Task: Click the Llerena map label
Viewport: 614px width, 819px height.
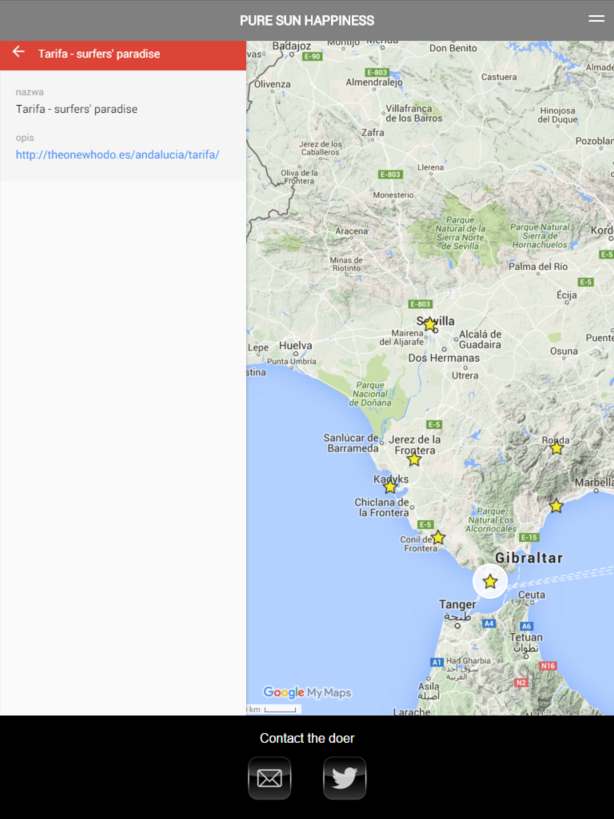Action: (431, 168)
